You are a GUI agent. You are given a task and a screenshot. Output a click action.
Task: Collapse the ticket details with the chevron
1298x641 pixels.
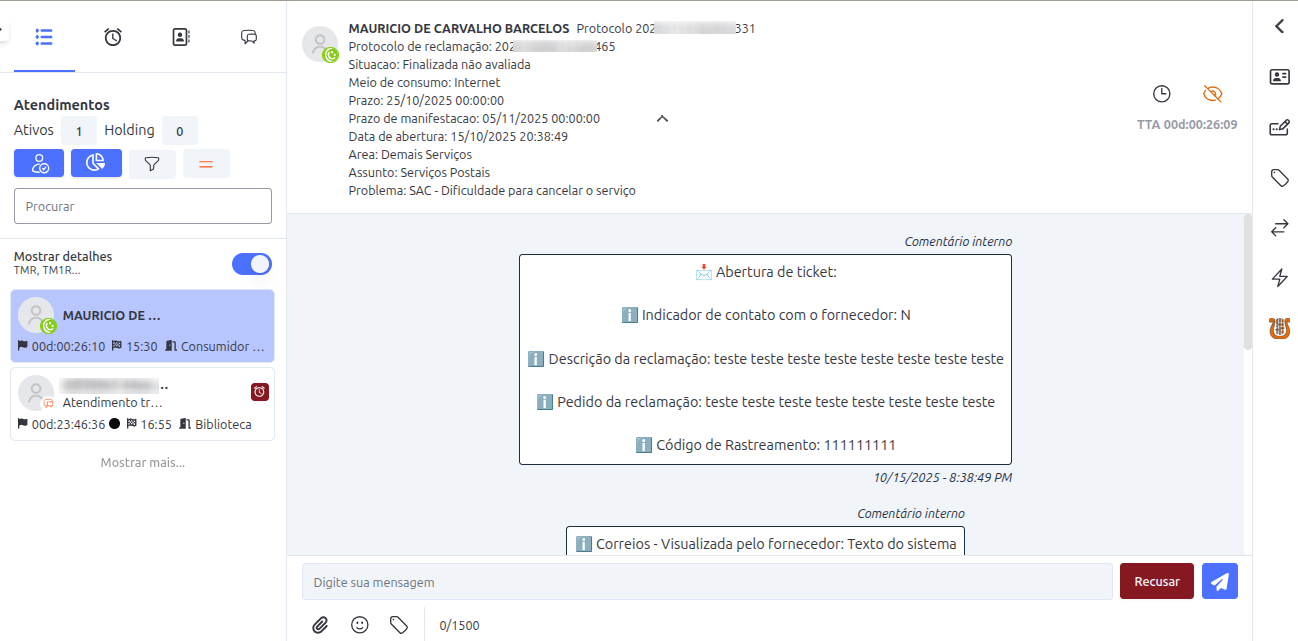coord(662,117)
